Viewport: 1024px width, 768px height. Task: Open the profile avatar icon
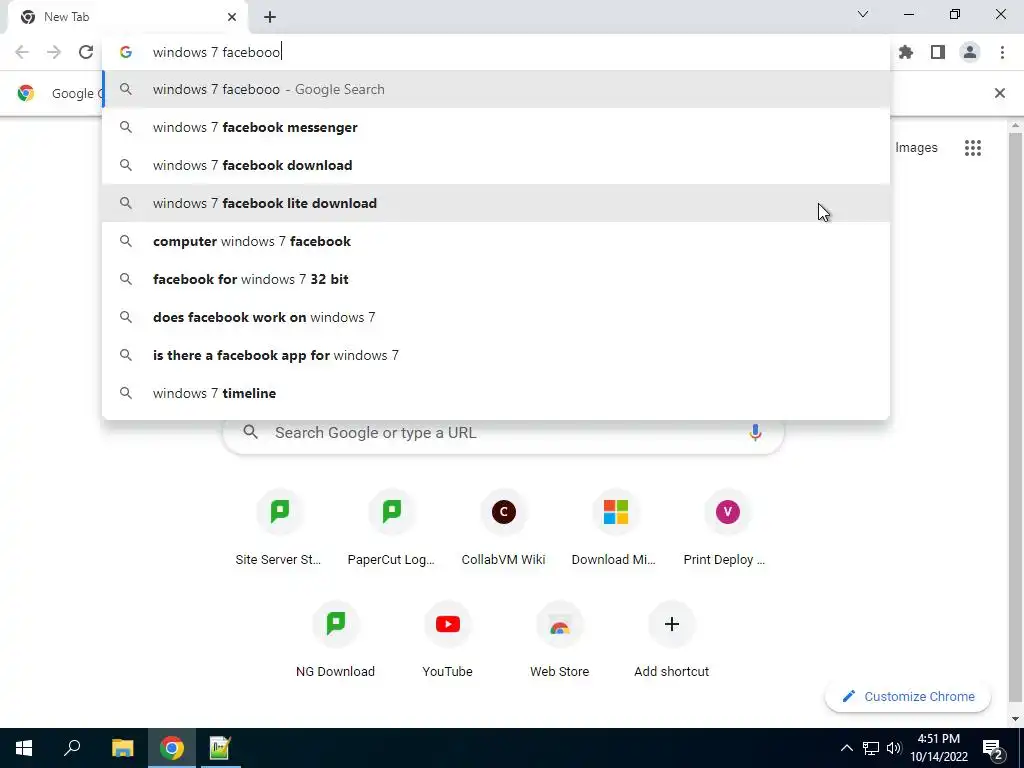(x=970, y=52)
